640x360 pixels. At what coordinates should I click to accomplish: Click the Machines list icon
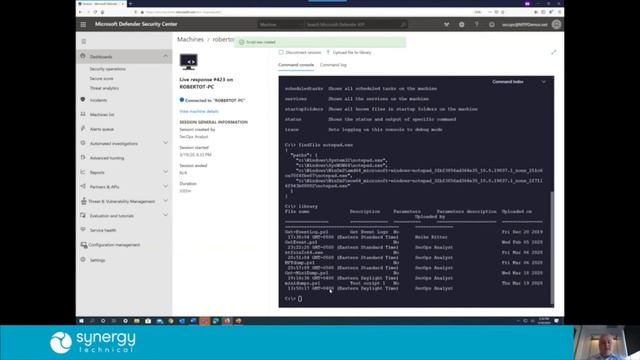coord(83,114)
